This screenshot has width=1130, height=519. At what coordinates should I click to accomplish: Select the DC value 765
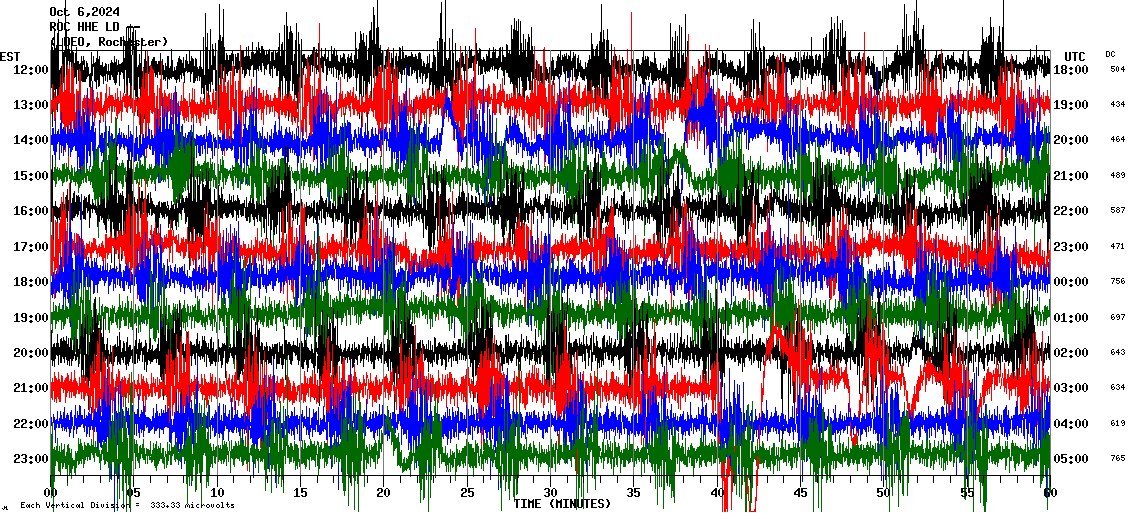(x=1117, y=459)
